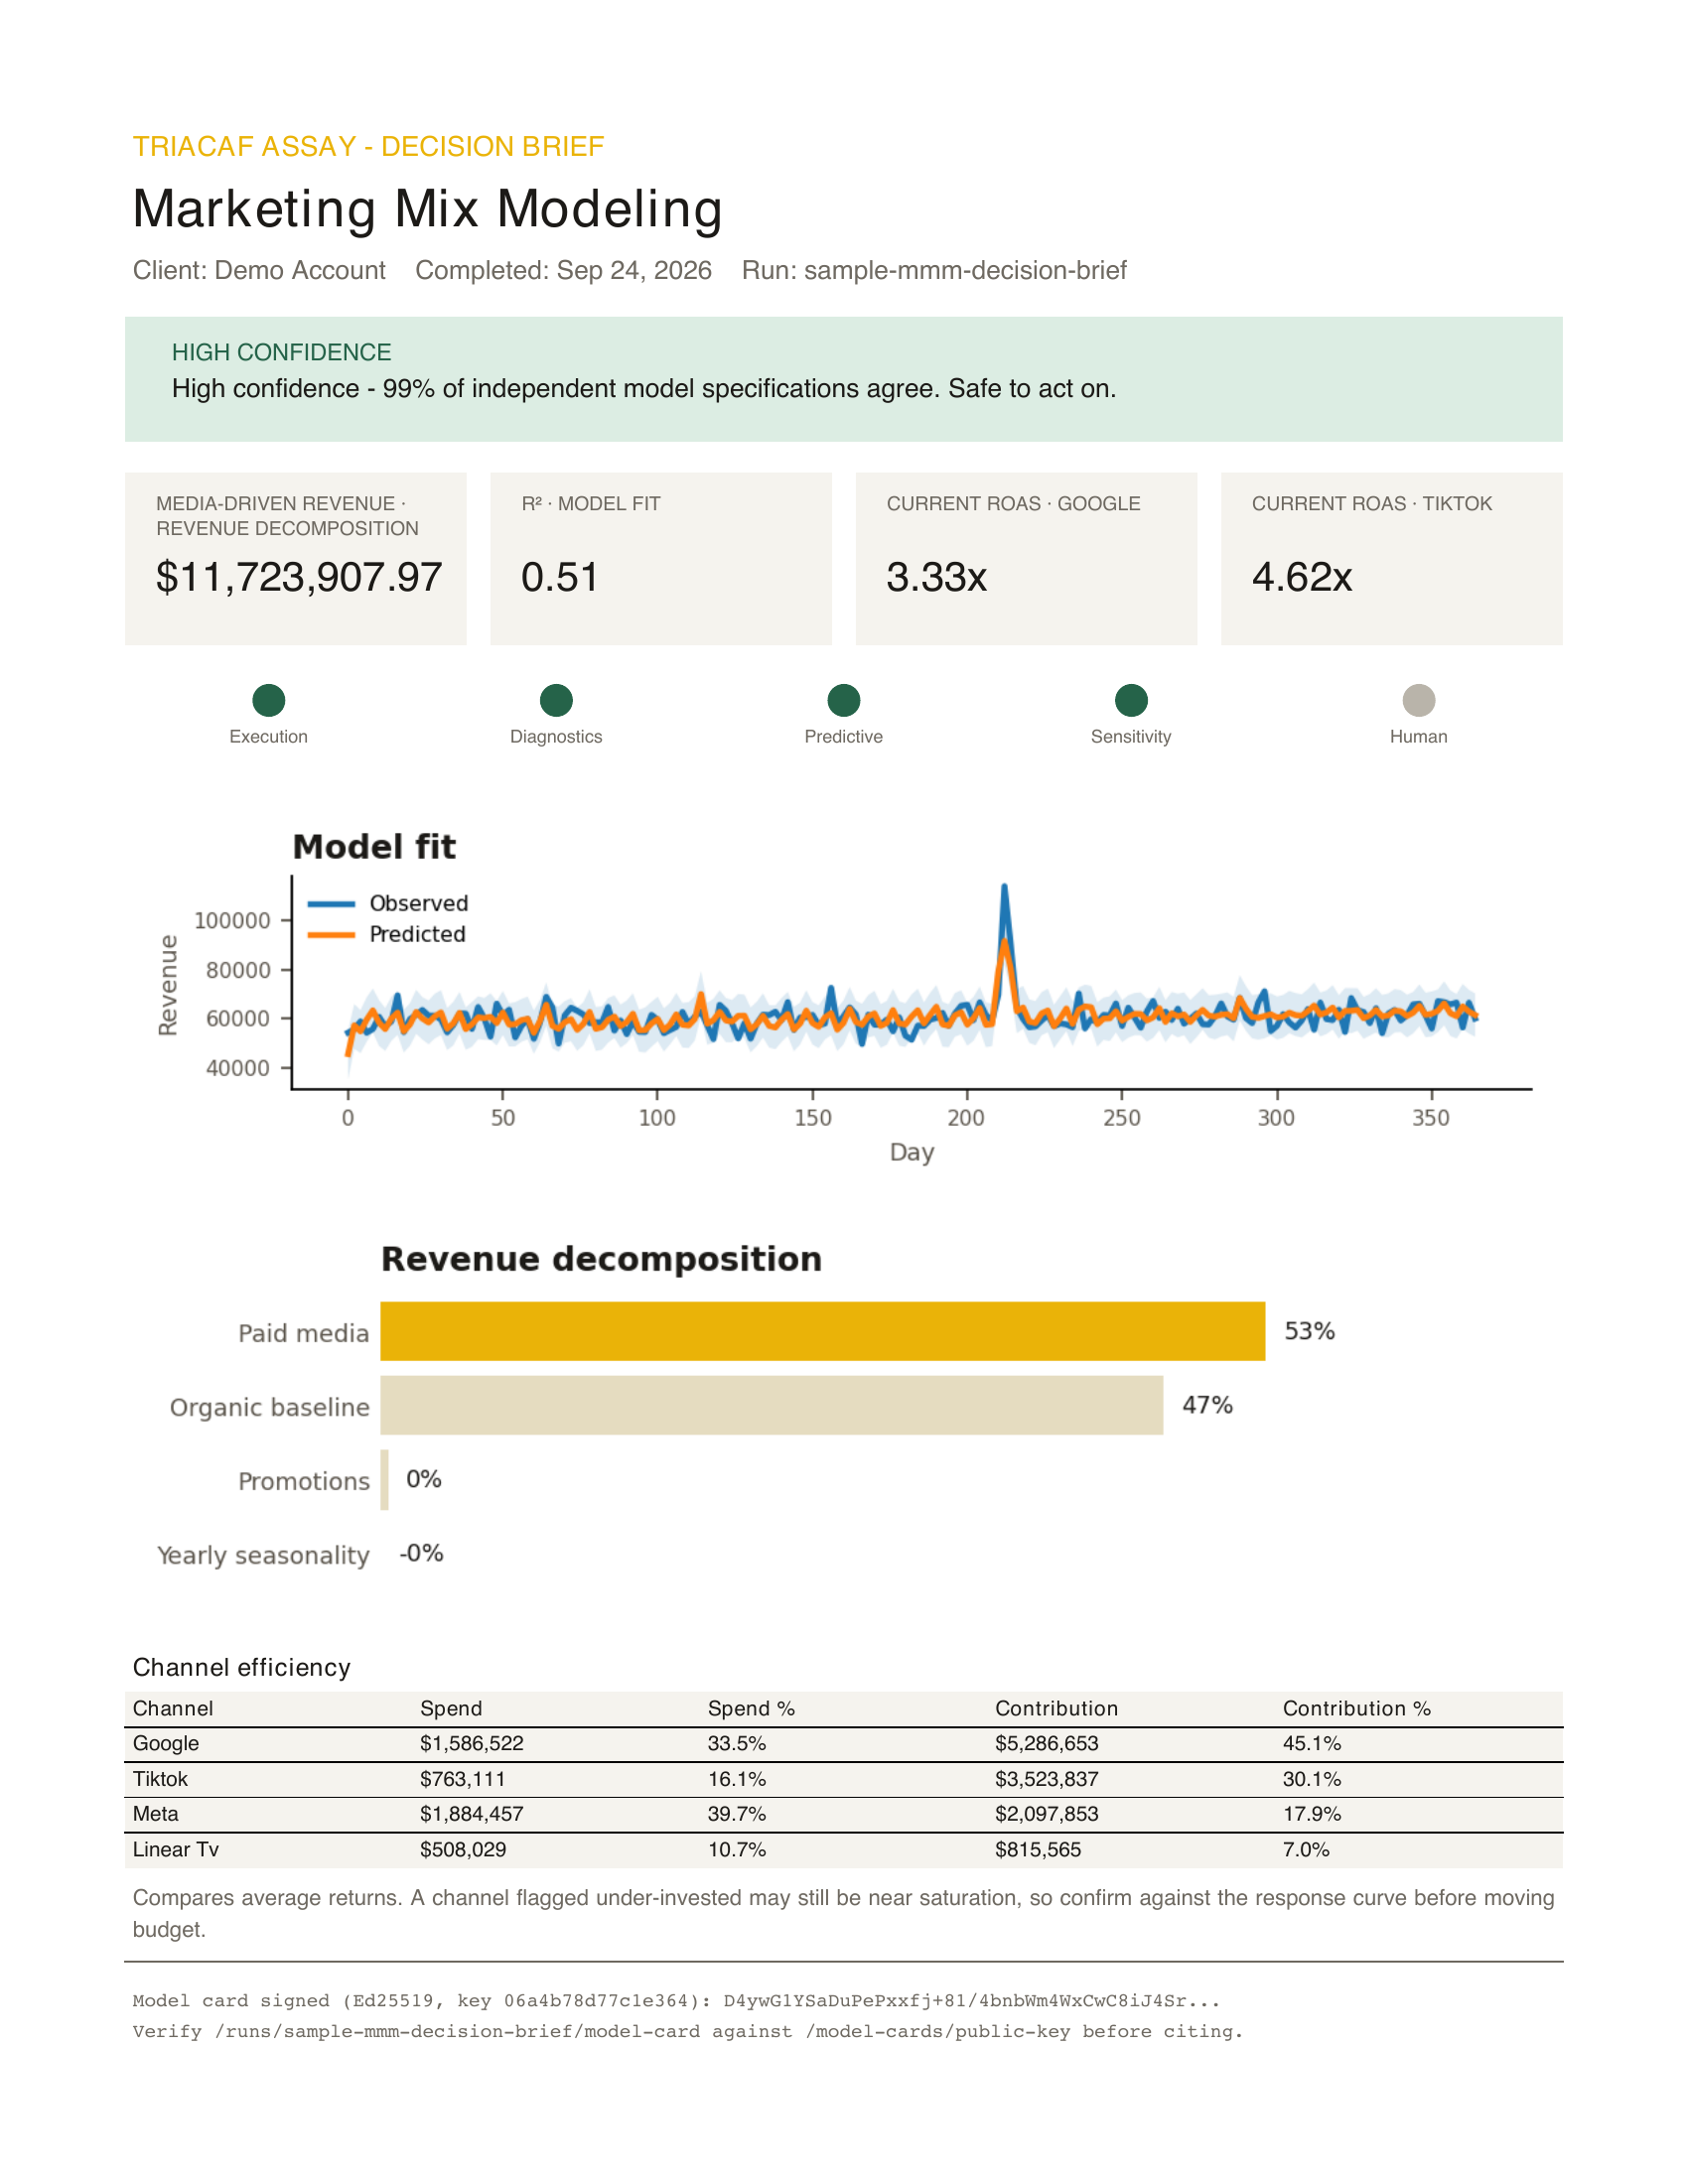Click the Google row channel name
This screenshot has height=2184, width=1688.
[x=166, y=1744]
